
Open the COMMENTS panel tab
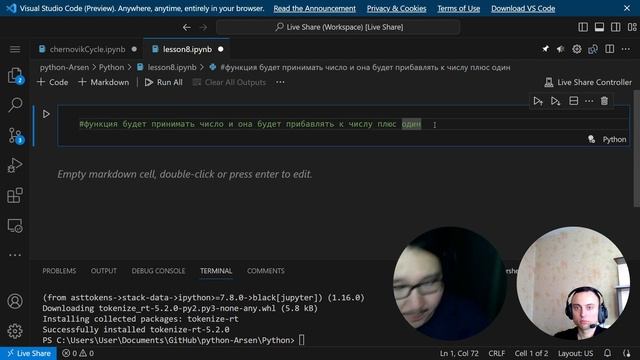pos(266,271)
